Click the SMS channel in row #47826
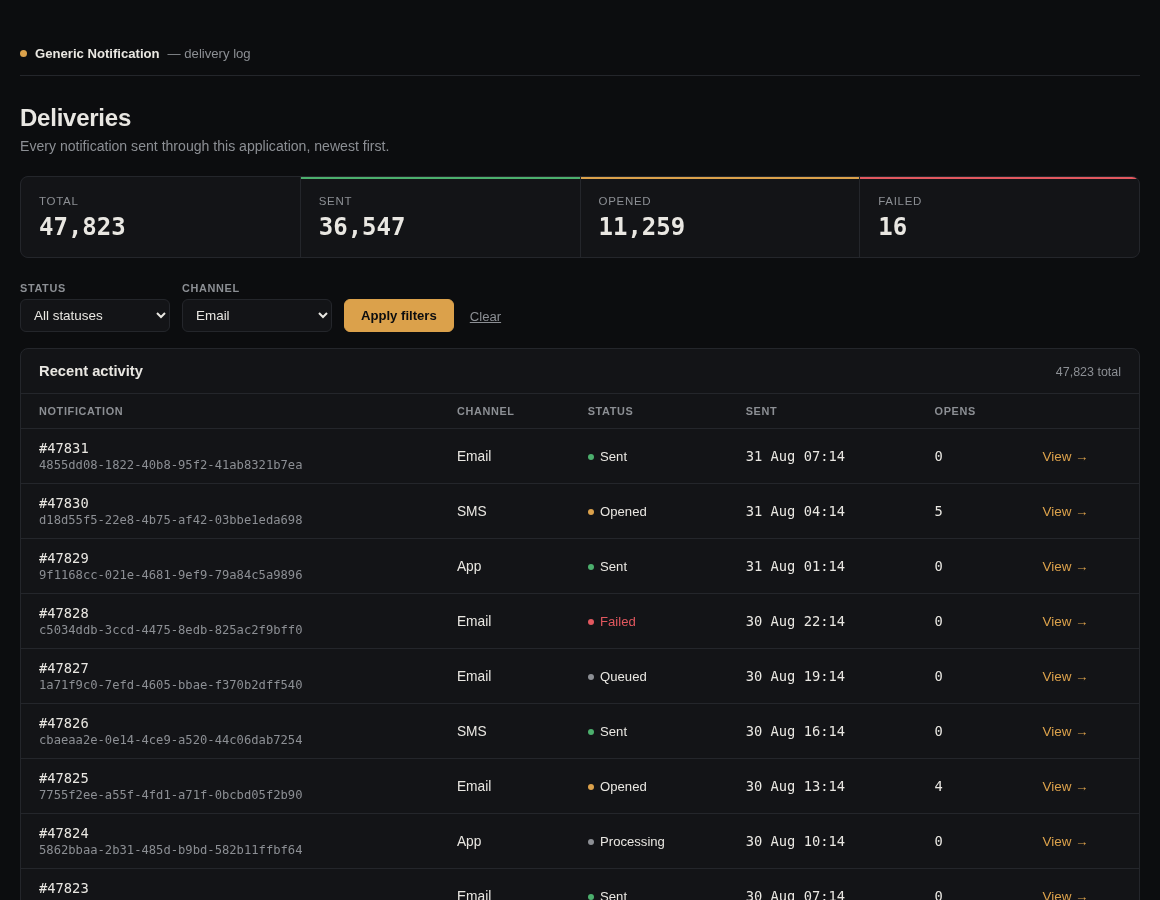 pos(472,731)
